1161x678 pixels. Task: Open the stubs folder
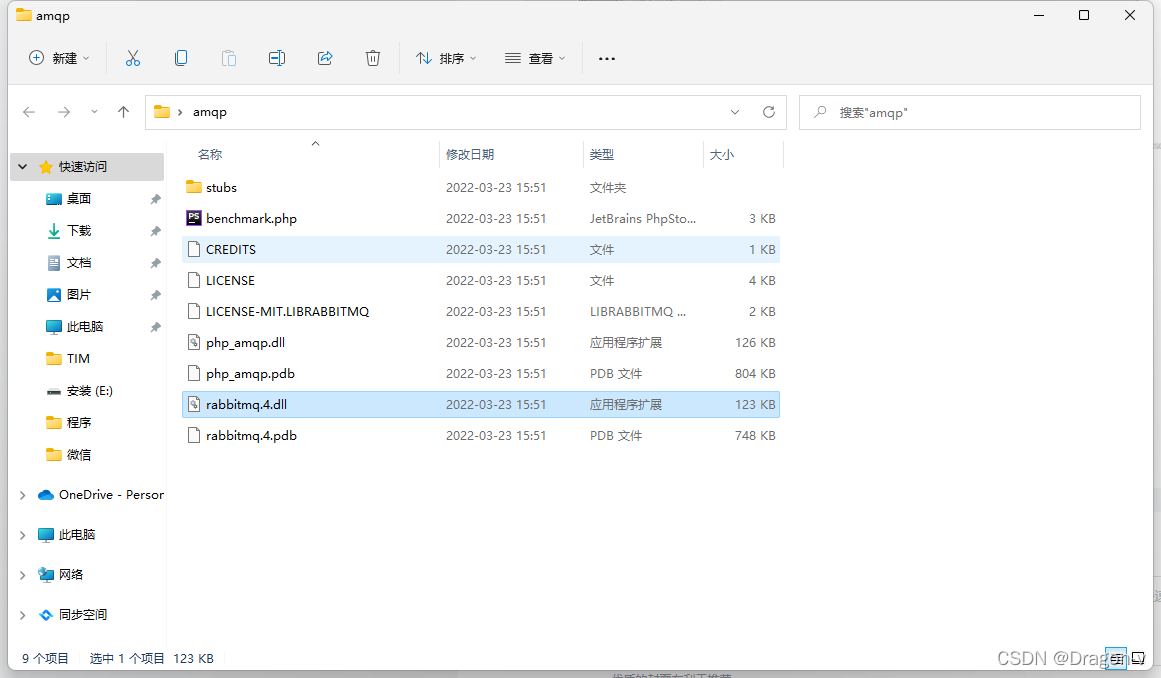[x=221, y=188]
